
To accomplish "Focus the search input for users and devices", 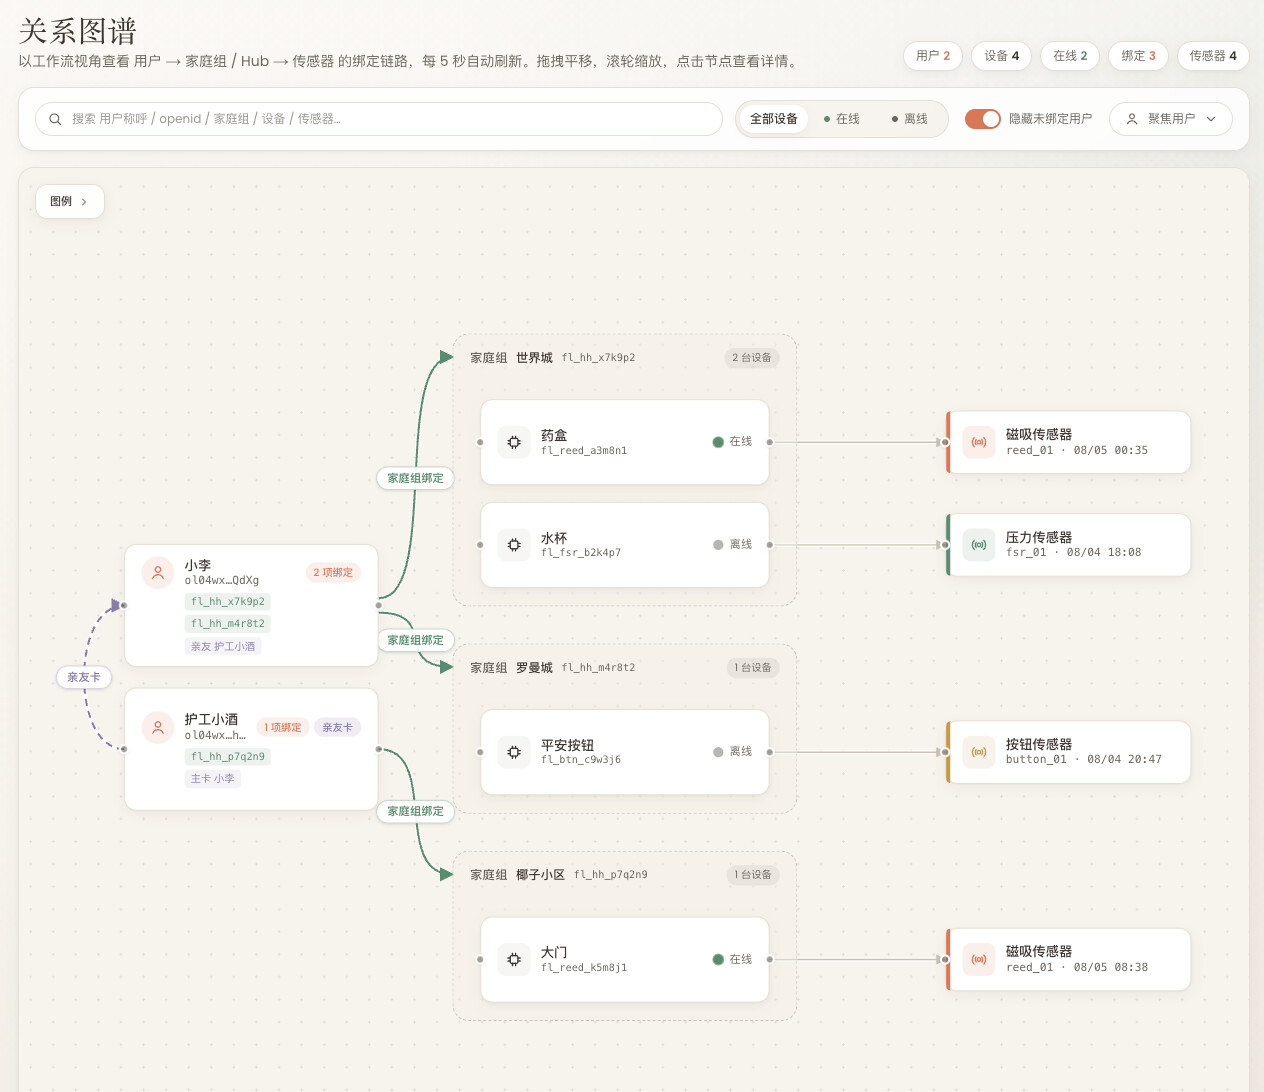I will coord(379,119).
